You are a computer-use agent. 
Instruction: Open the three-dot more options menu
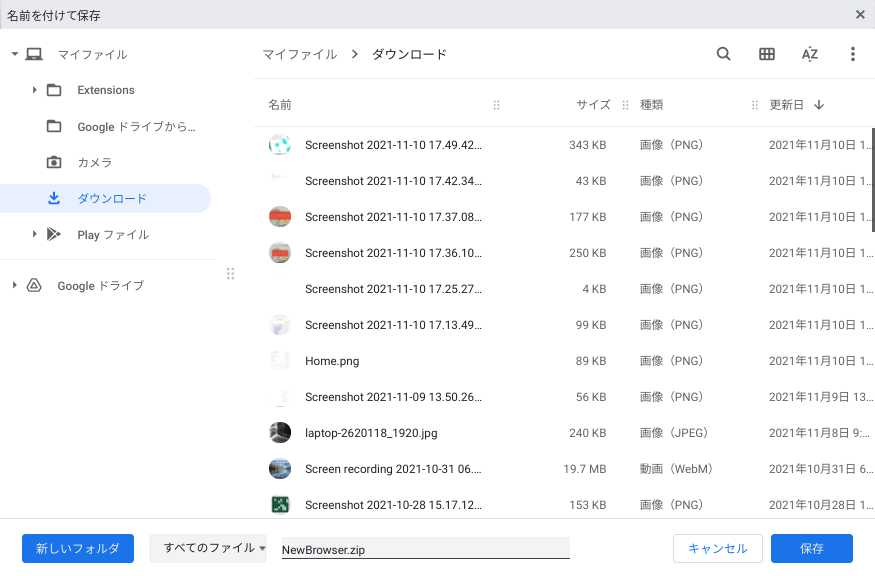point(853,54)
